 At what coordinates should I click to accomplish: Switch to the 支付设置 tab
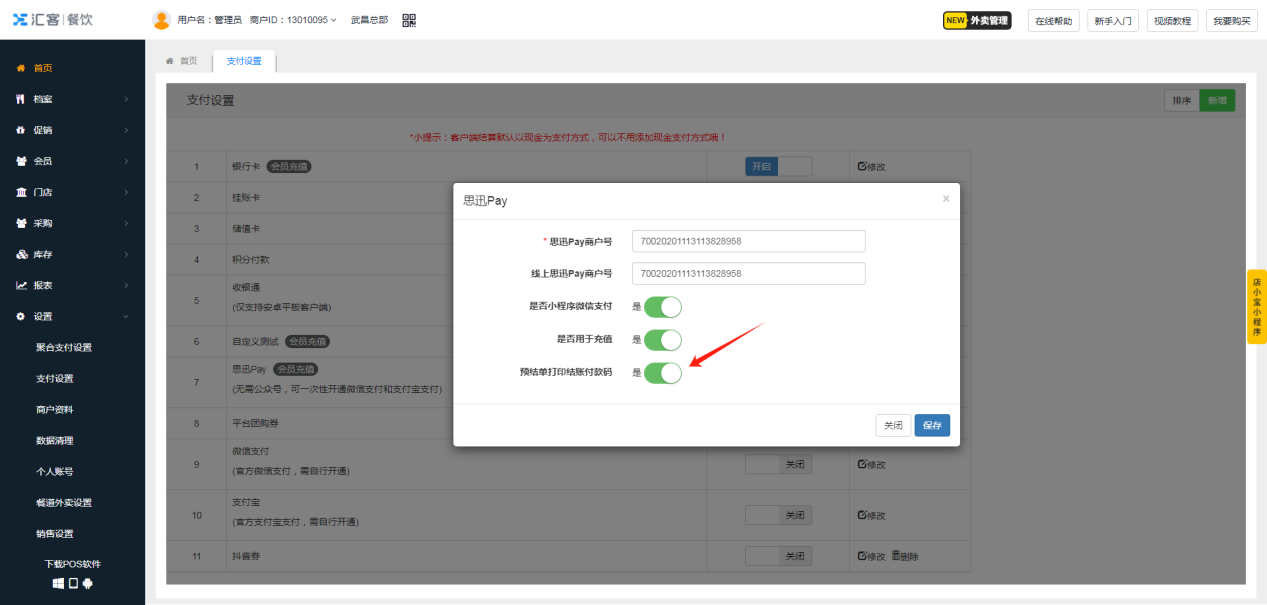[245, 60]
